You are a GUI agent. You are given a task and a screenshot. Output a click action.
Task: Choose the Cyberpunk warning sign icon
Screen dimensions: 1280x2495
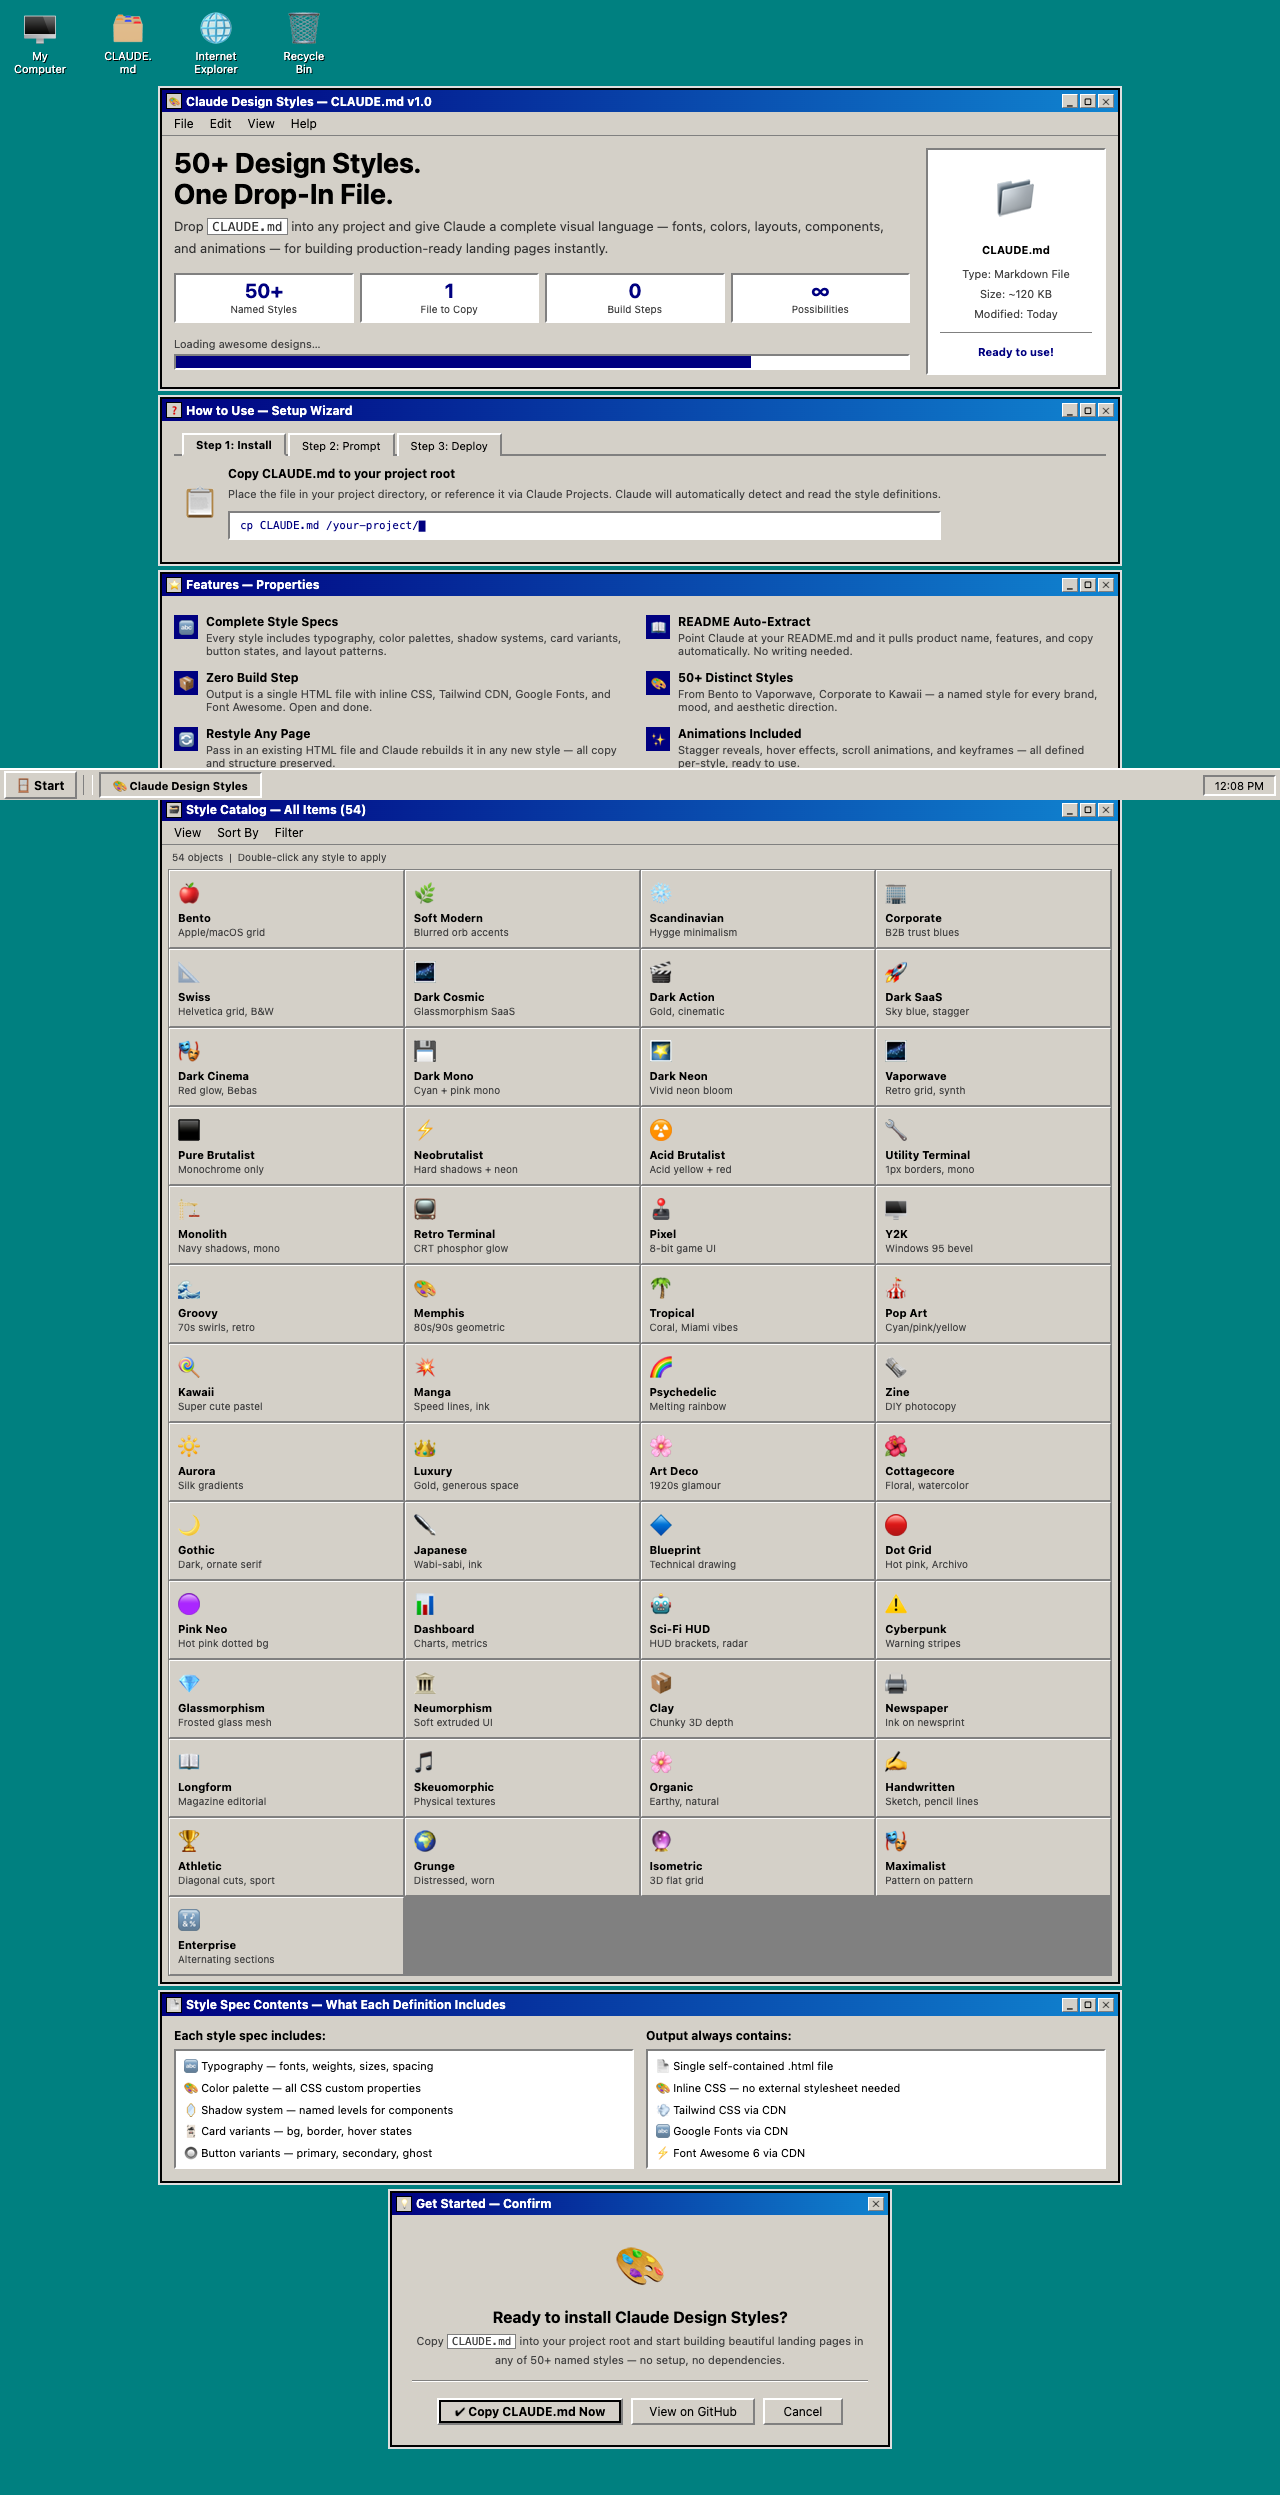[x=895, y=1604]
